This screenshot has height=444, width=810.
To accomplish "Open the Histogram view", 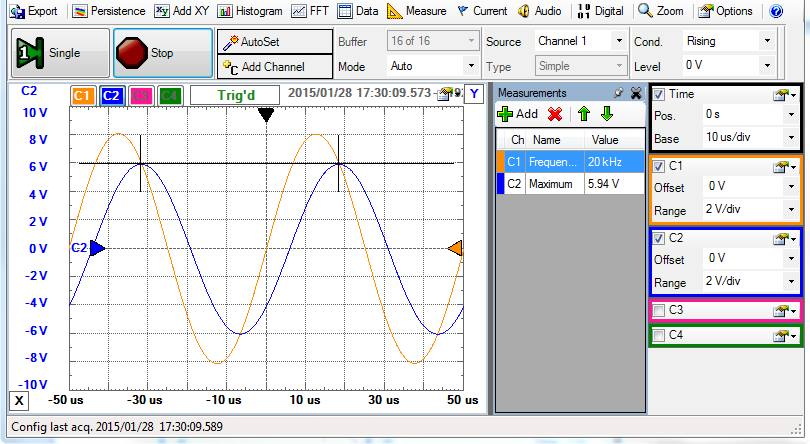I will pos(251,11).
